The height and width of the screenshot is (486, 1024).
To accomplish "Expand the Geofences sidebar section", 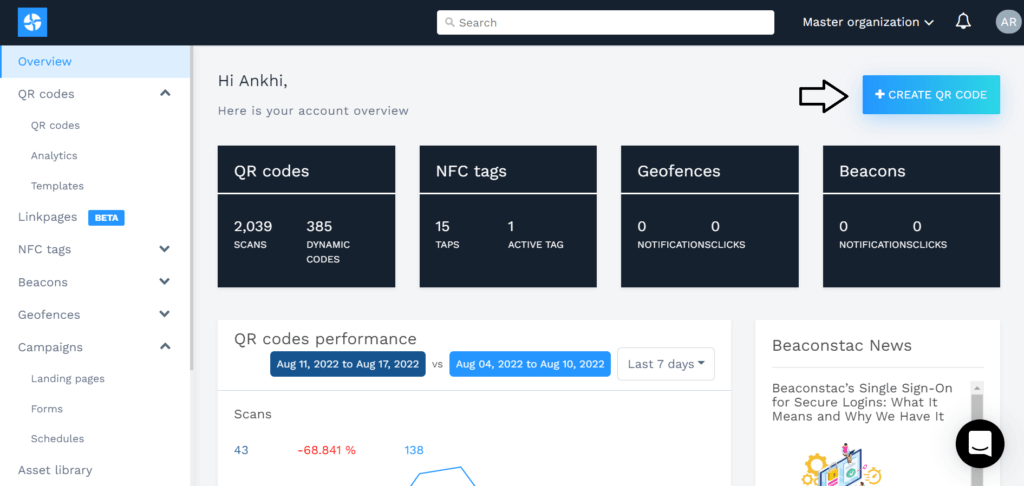I will click(165, 314).
